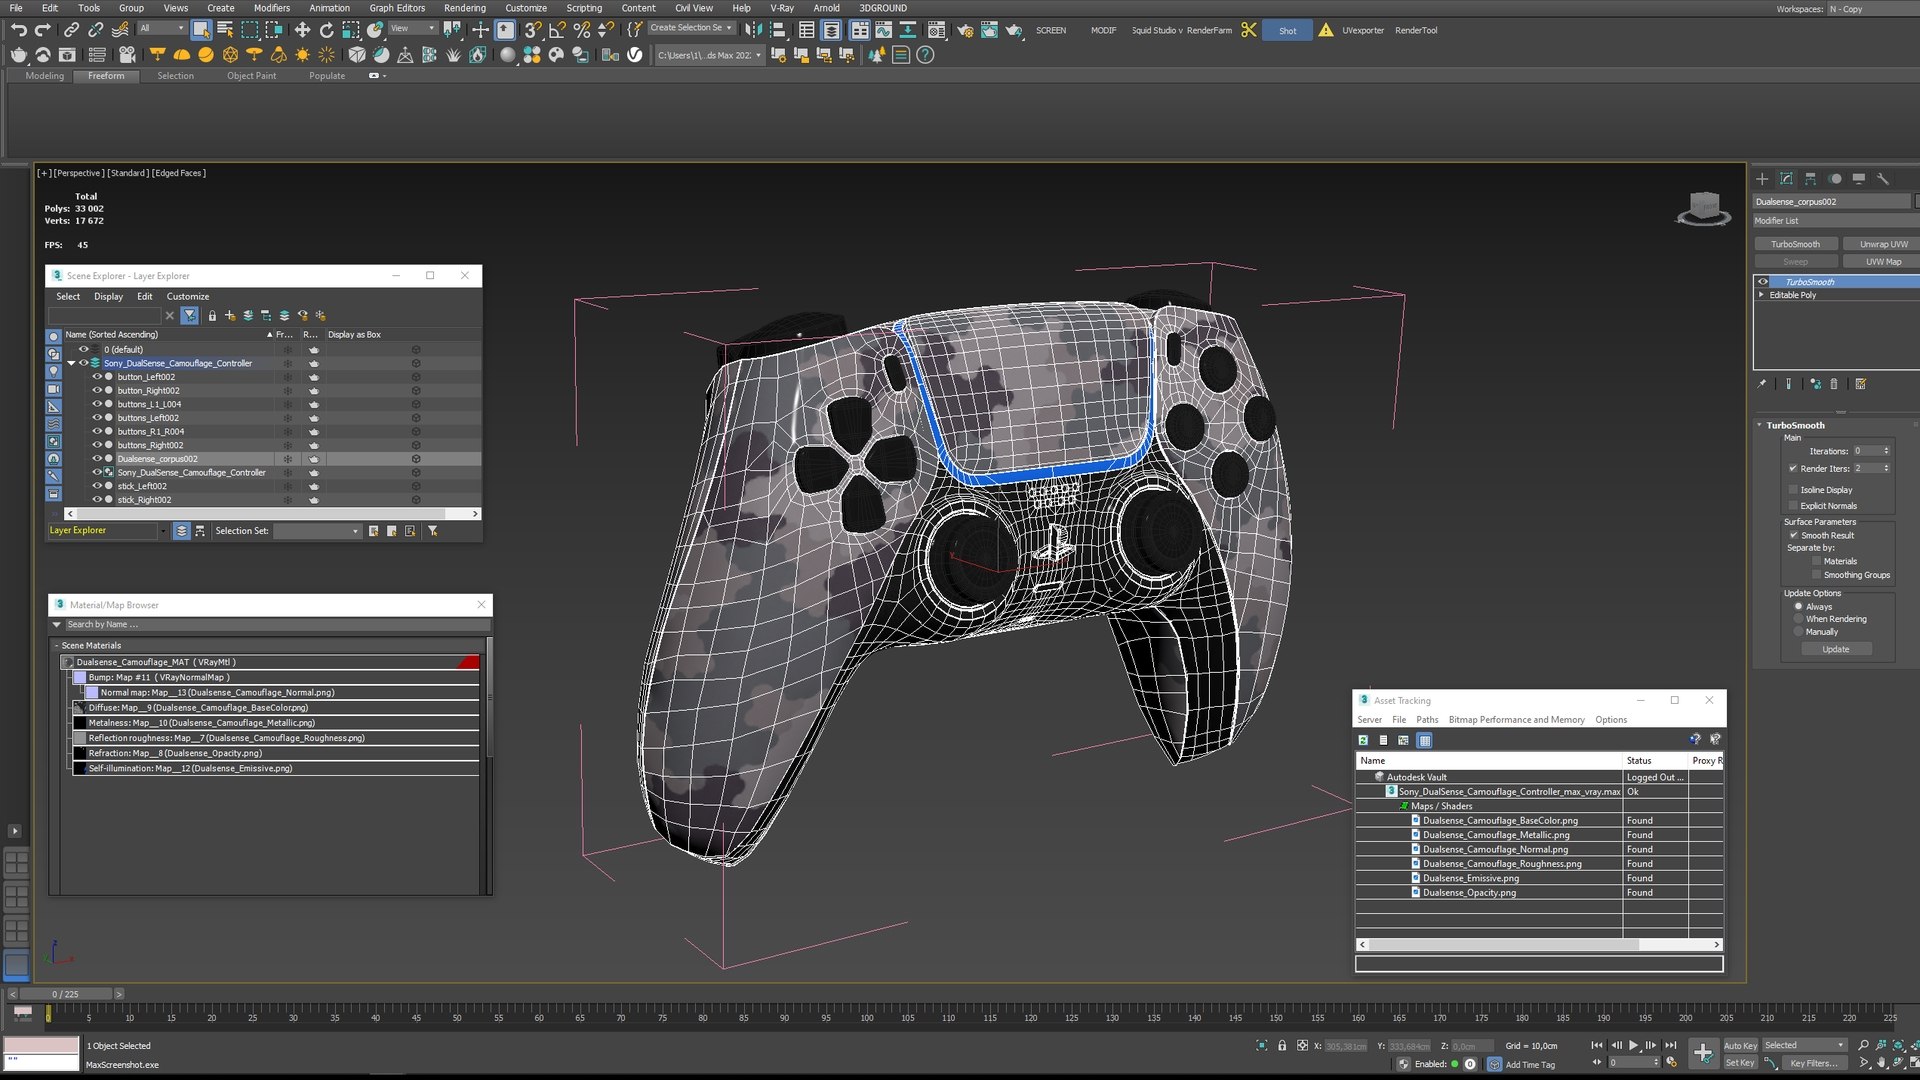
Task: Play the animation
Action: (1634, 1045)
